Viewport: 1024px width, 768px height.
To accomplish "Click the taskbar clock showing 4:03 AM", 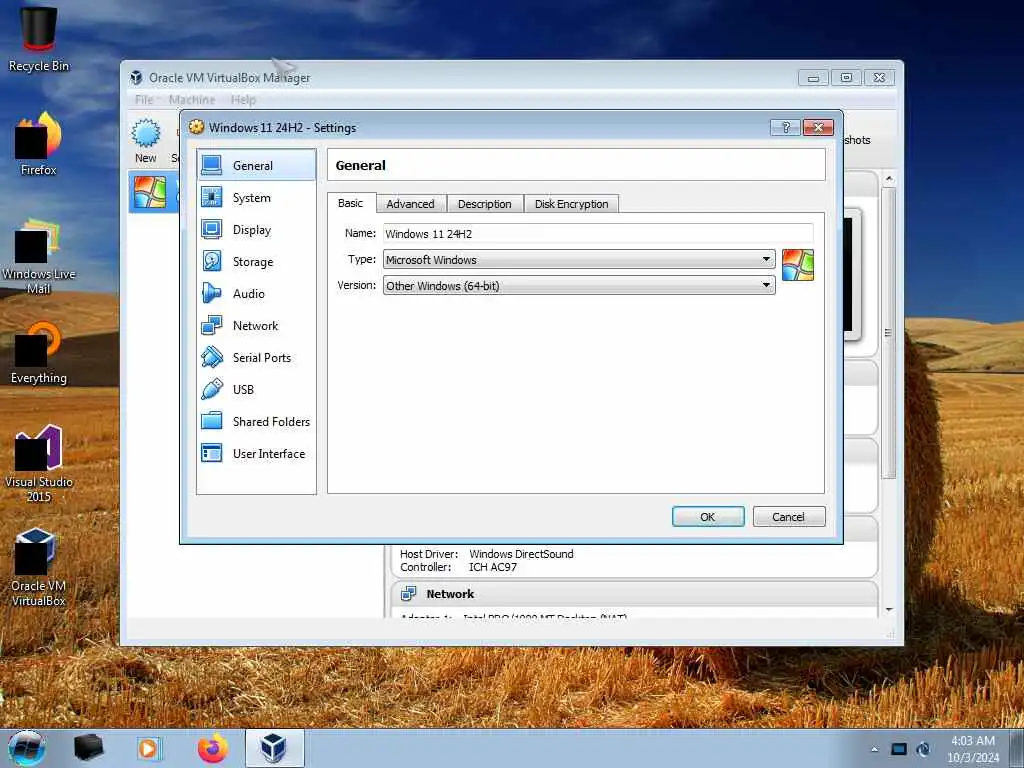I will [x=973, y=749].
